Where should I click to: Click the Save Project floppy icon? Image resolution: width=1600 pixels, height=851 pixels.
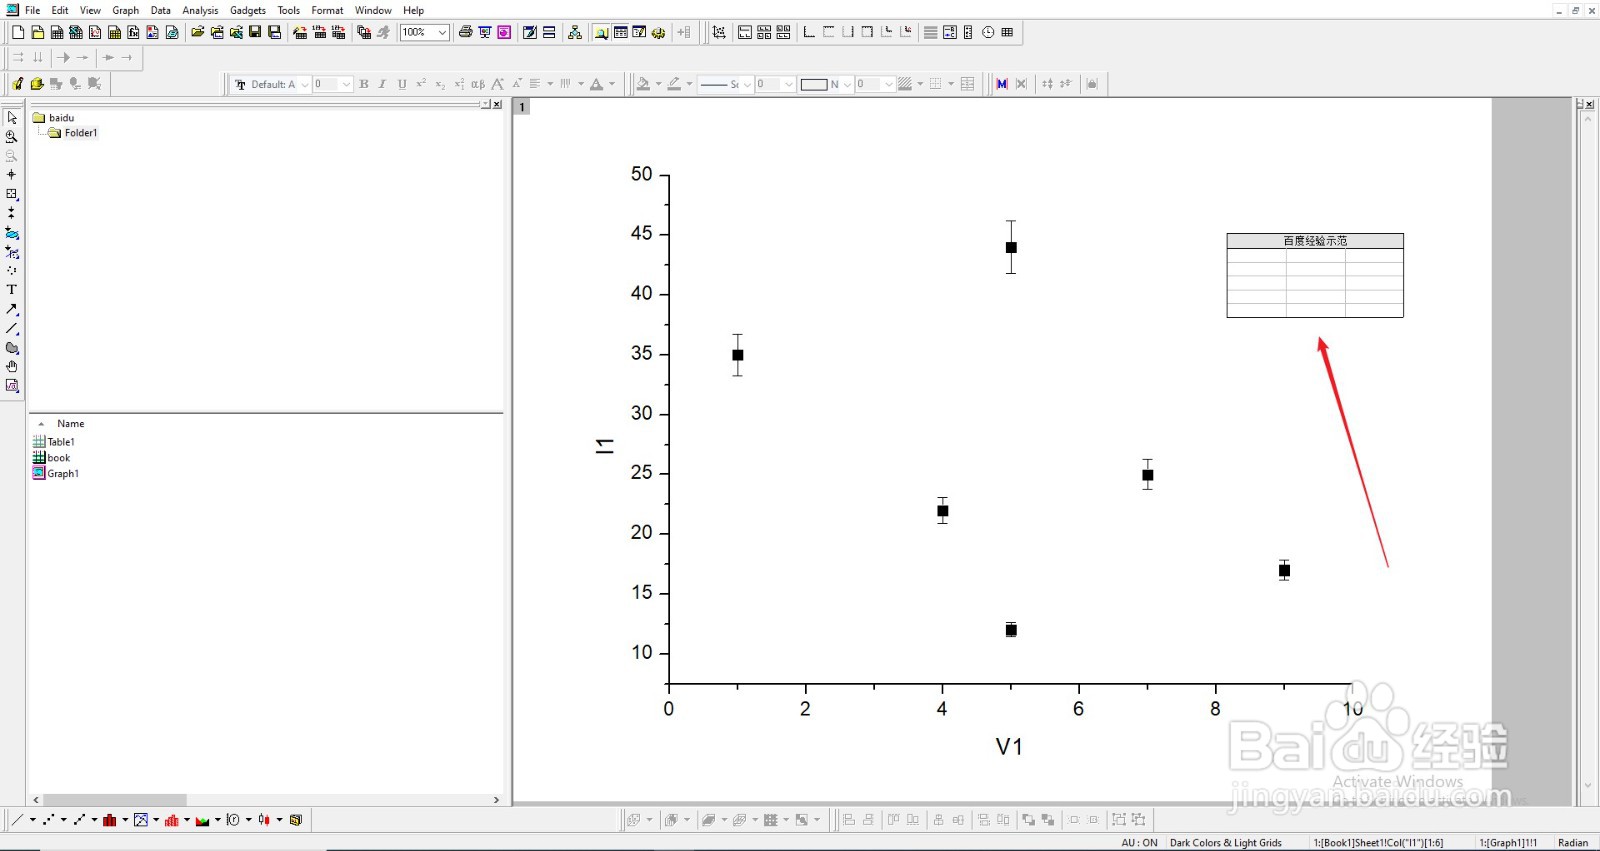[256, 32]
